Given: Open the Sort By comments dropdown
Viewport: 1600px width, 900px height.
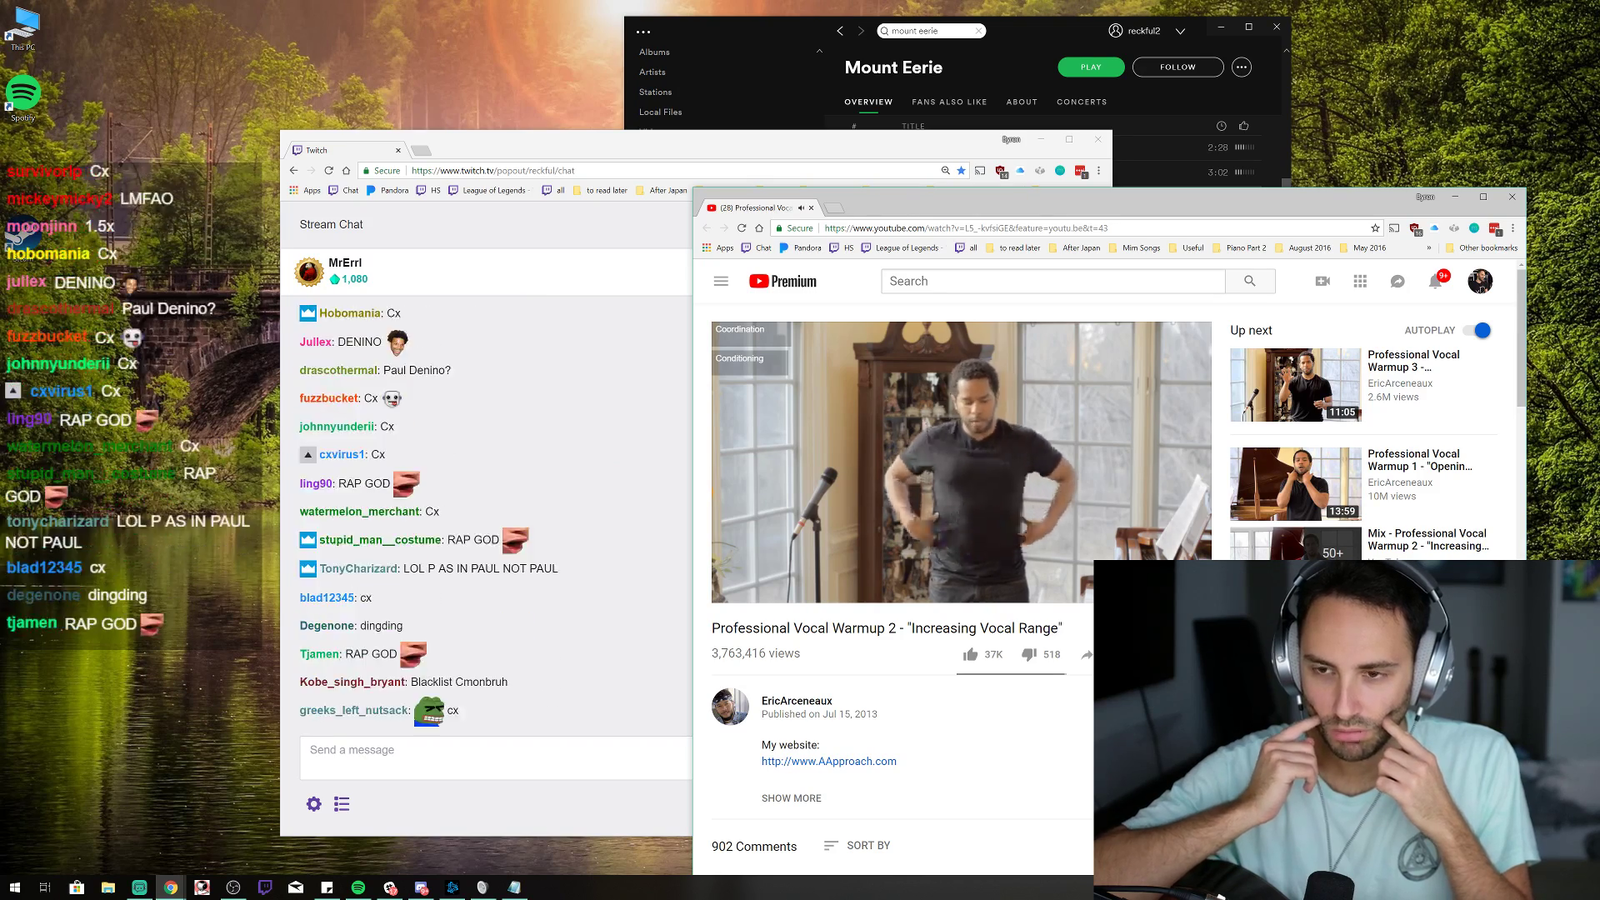Looking at the screenshot, I should 856,846.
